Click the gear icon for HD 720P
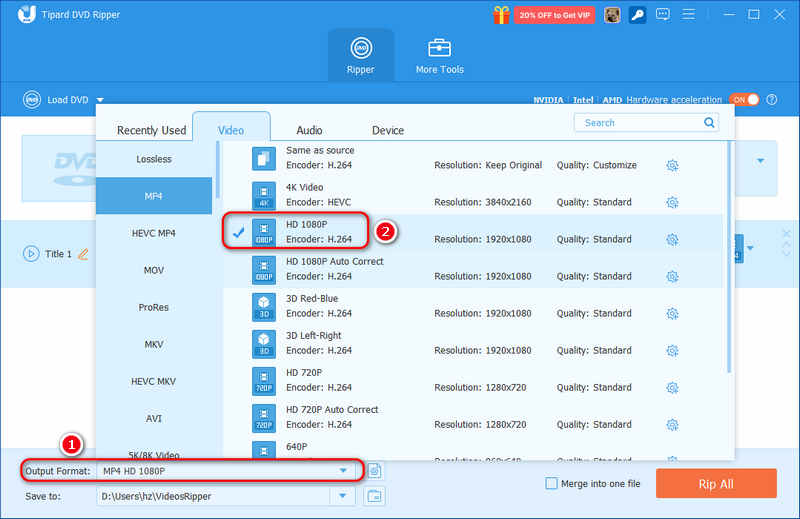 (x=672, y=388)
